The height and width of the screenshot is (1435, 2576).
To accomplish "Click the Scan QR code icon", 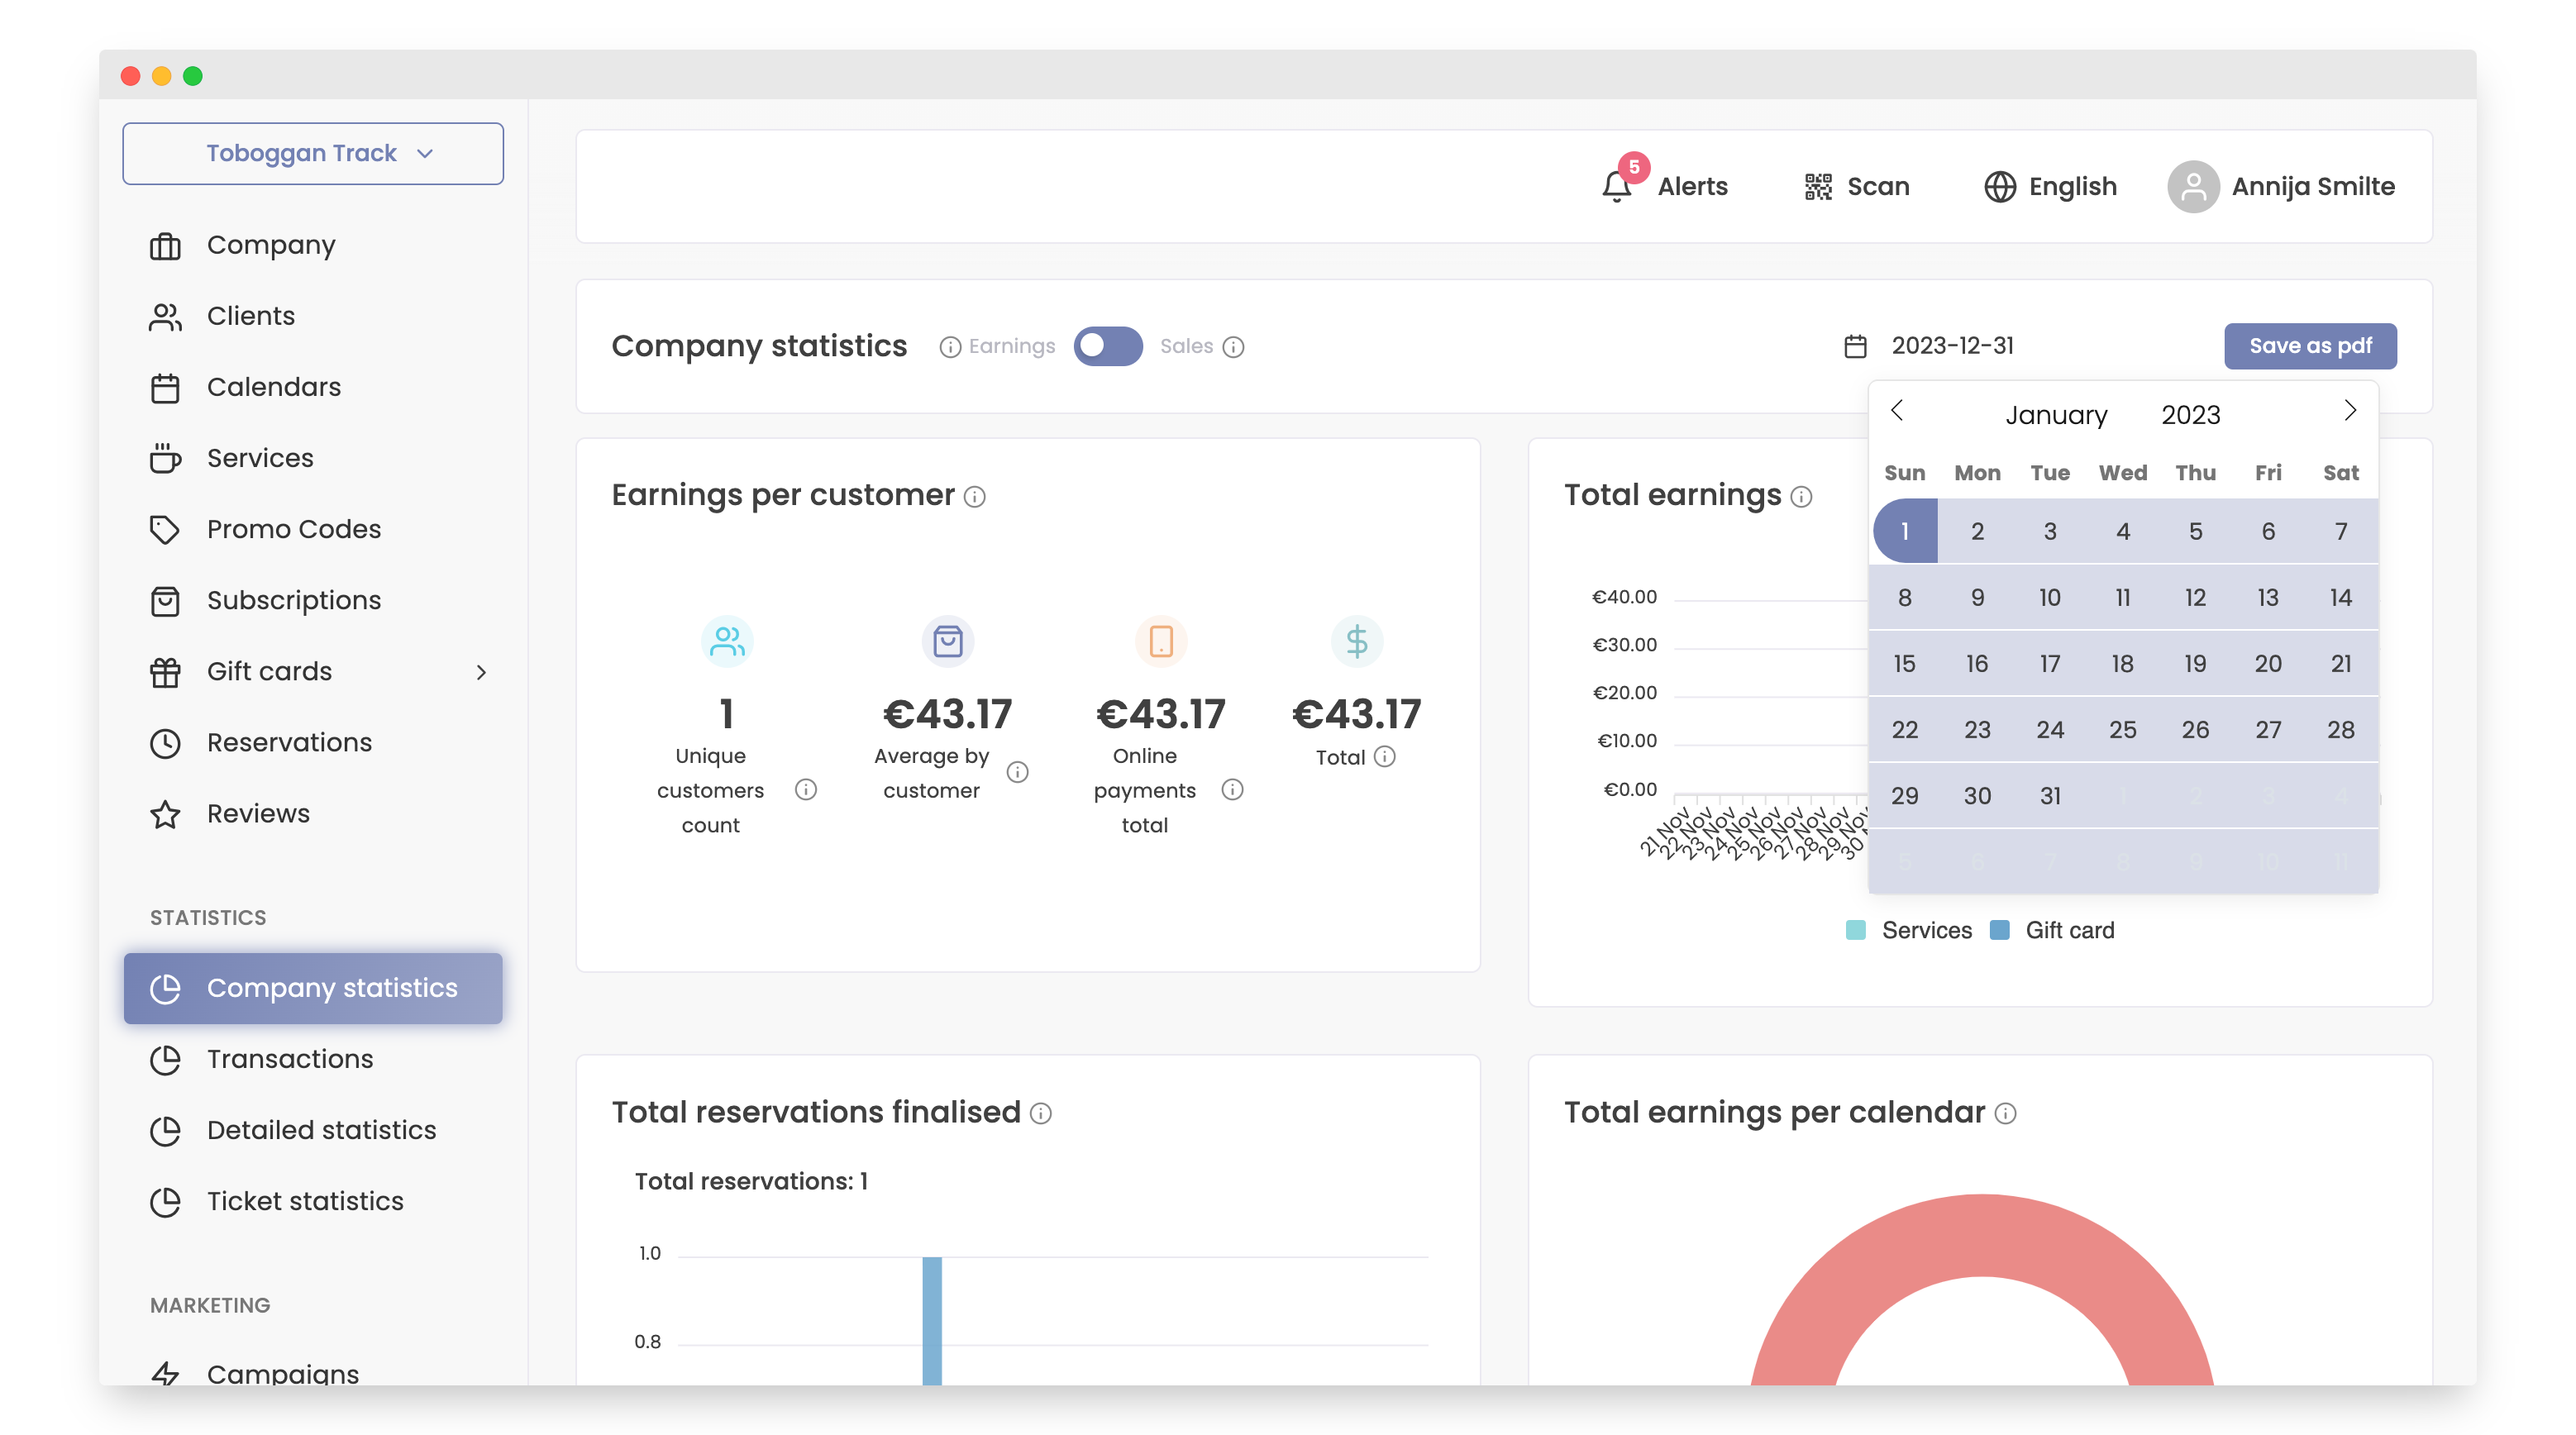I will point(1818,186).
